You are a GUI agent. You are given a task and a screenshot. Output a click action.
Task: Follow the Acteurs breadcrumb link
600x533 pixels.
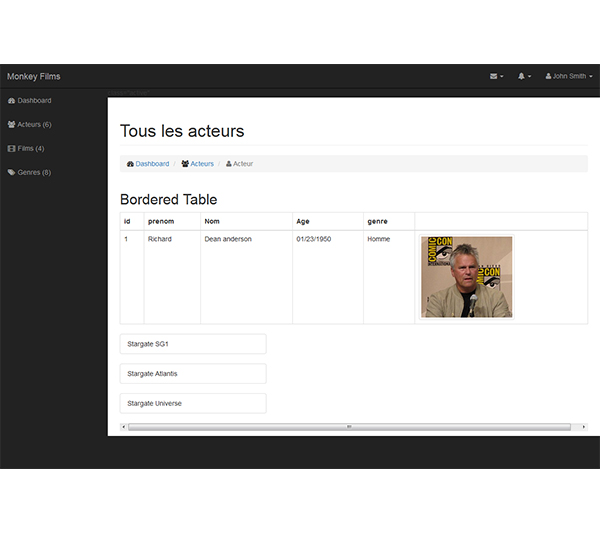202,164
